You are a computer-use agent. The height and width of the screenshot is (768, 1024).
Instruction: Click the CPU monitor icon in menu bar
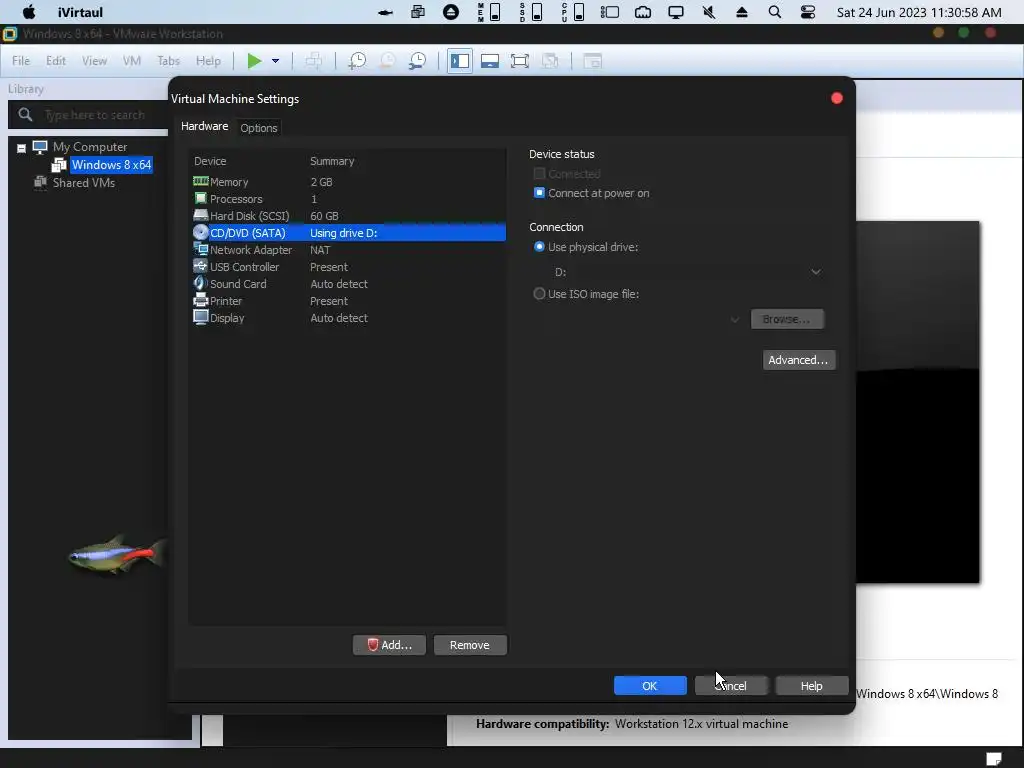pos(573,12)
